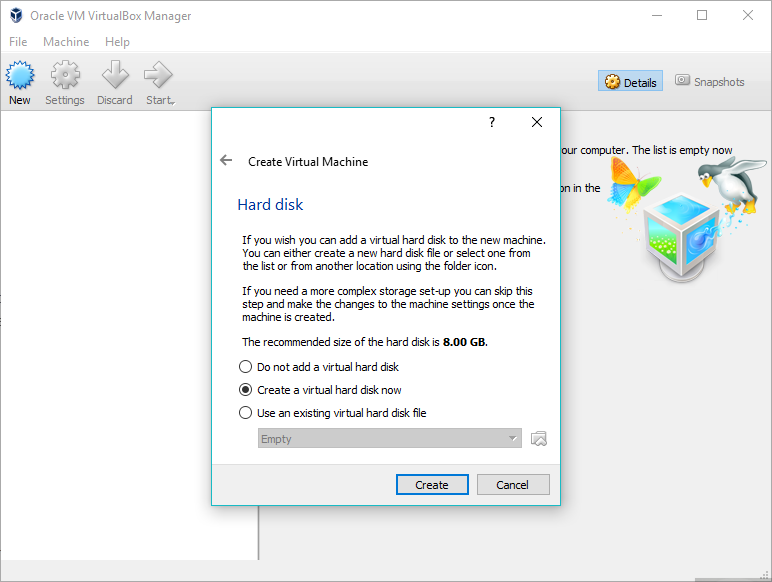The image size is (772, 582).
Task: Close the VirtualBox Manager window
Action: coord(747,15)
